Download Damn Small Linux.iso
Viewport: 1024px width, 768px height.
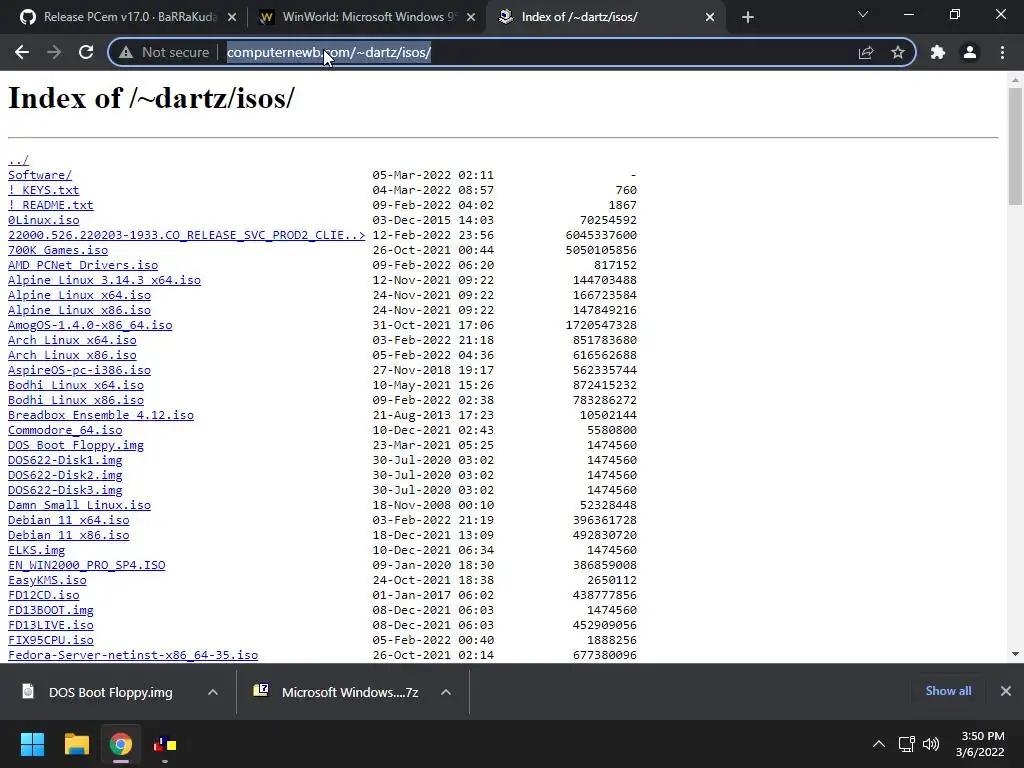click(80, 505)
